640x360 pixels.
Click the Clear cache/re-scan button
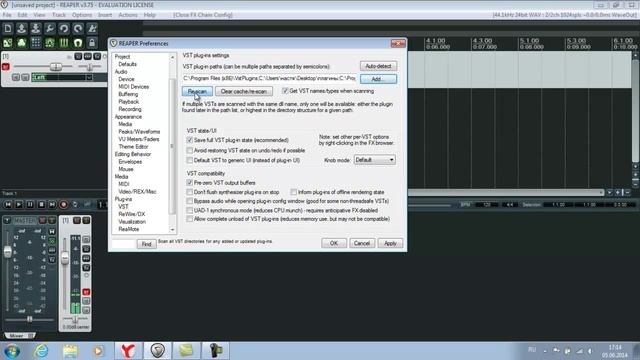(244, 91)
